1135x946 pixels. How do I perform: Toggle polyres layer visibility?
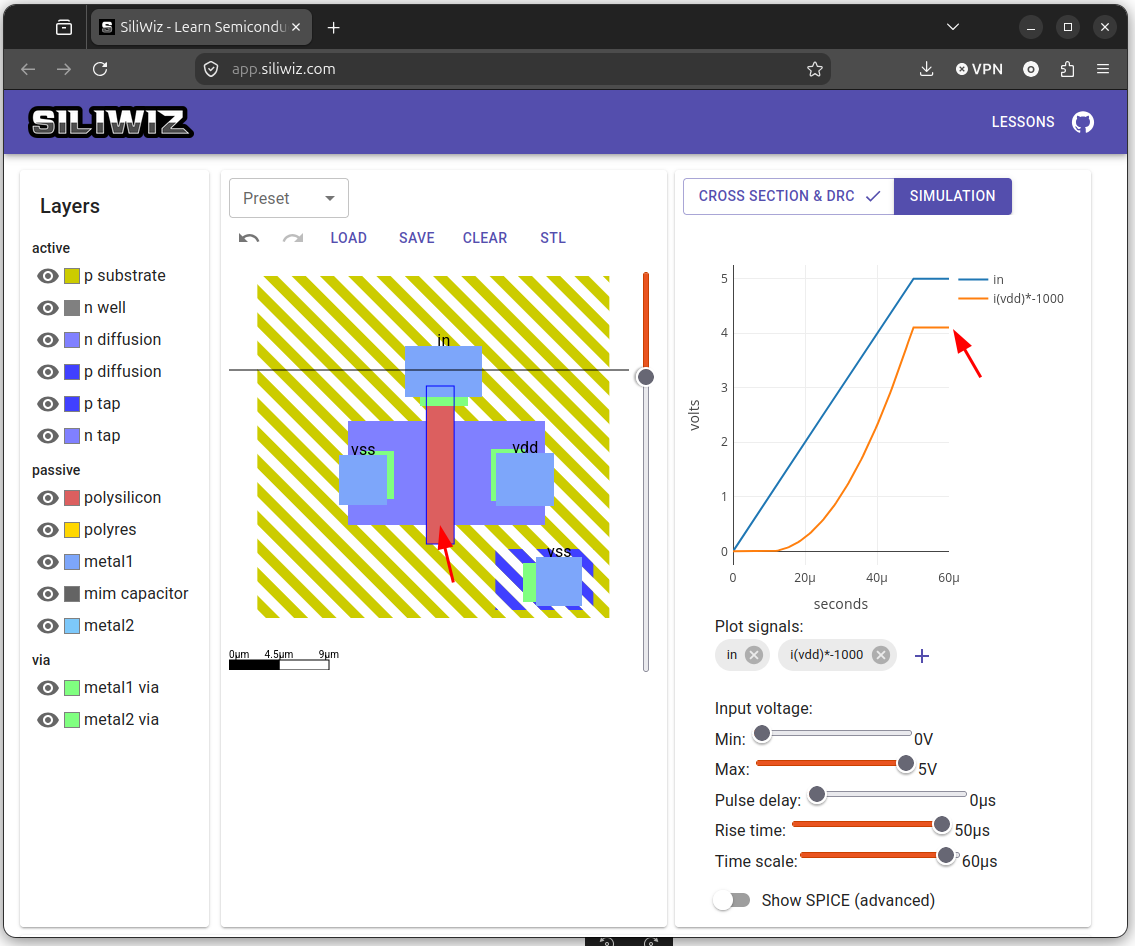point(48,530)
